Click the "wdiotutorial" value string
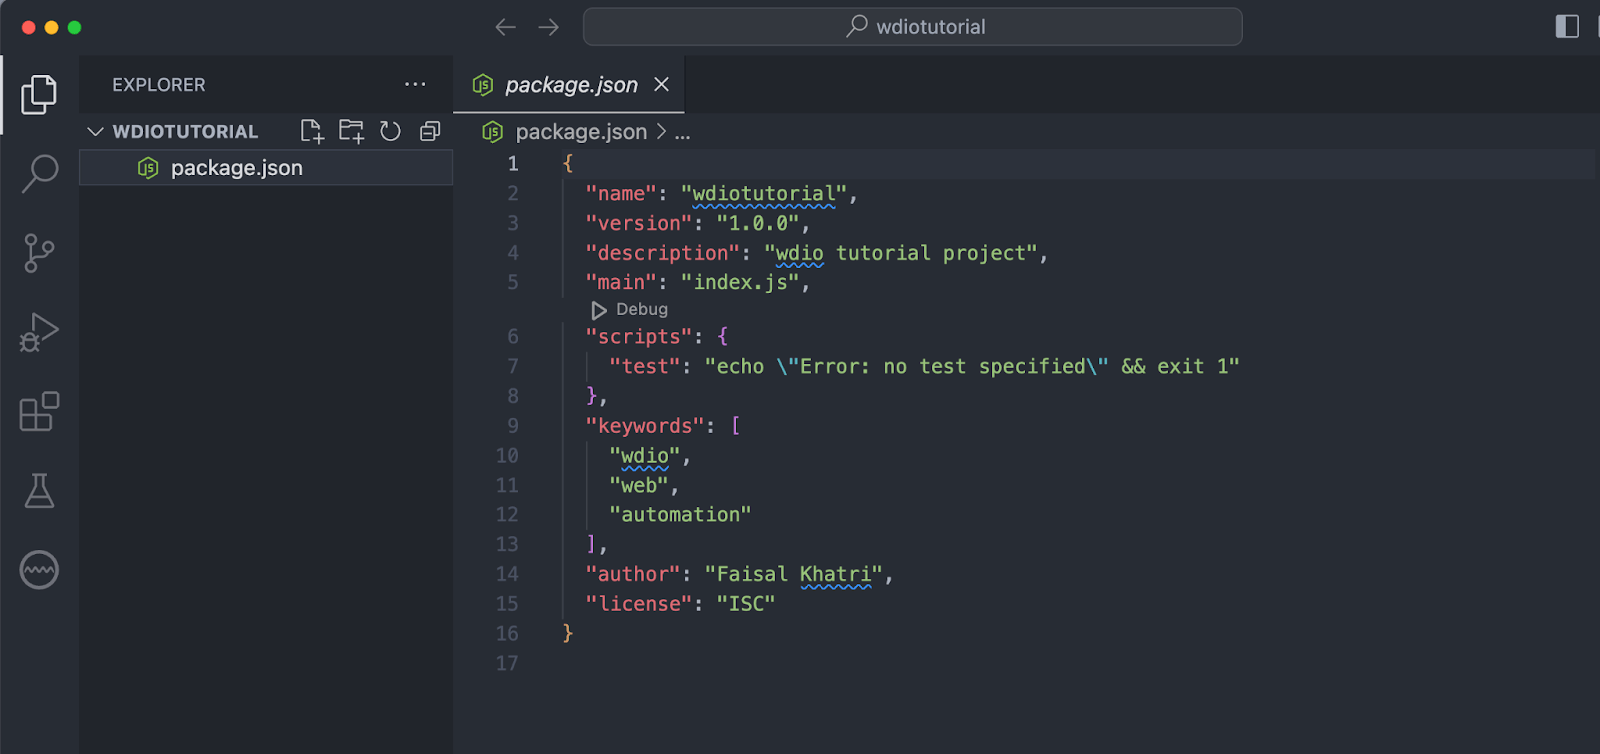The image size is (1600, 754). click(764, 194)
